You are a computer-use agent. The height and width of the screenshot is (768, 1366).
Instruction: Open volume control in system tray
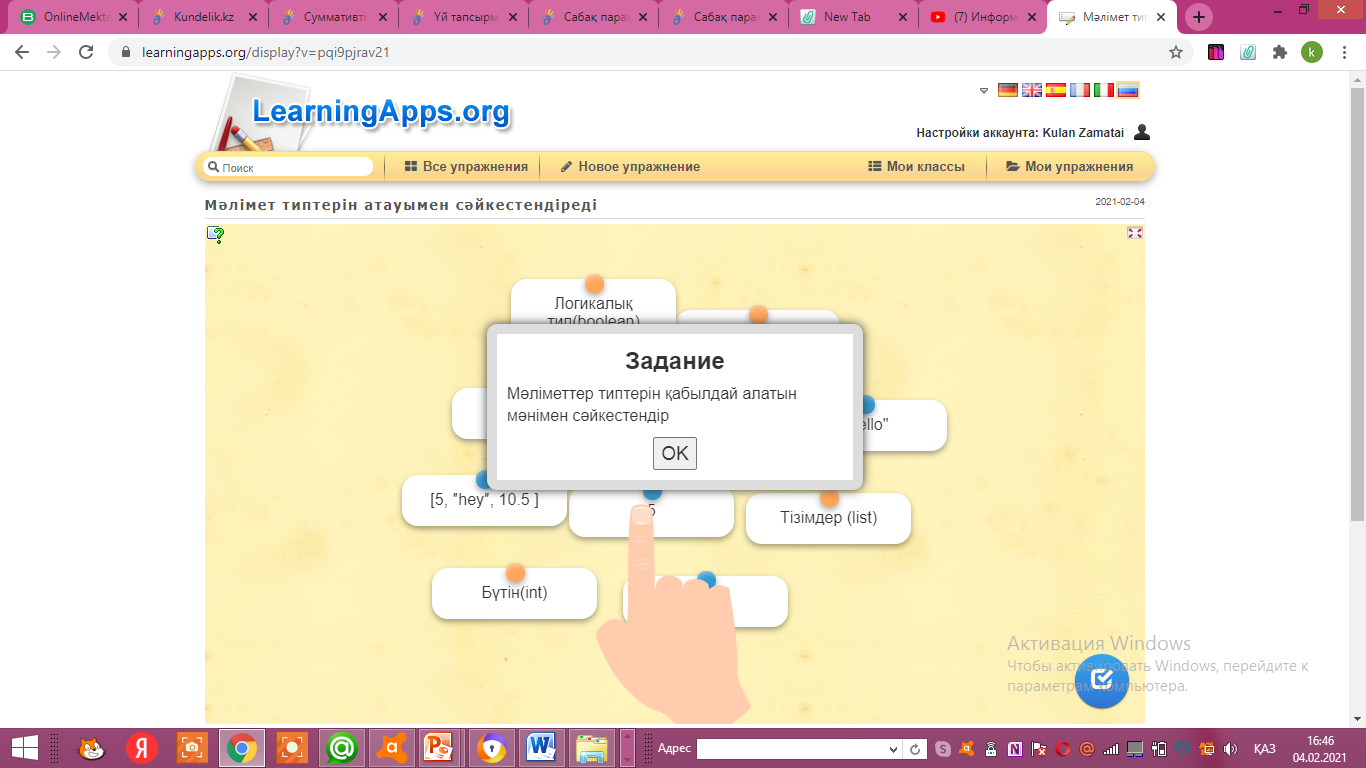coord(1231,748)
